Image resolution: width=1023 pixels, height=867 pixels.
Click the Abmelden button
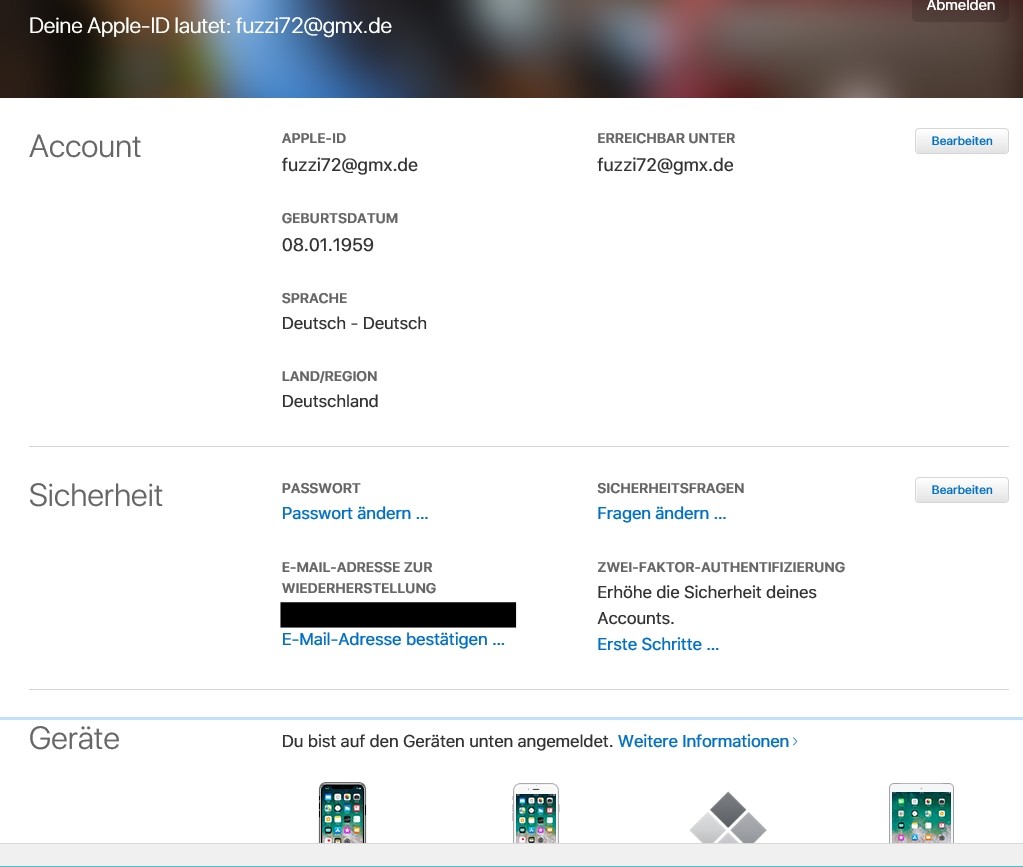[x=960, y=8]
